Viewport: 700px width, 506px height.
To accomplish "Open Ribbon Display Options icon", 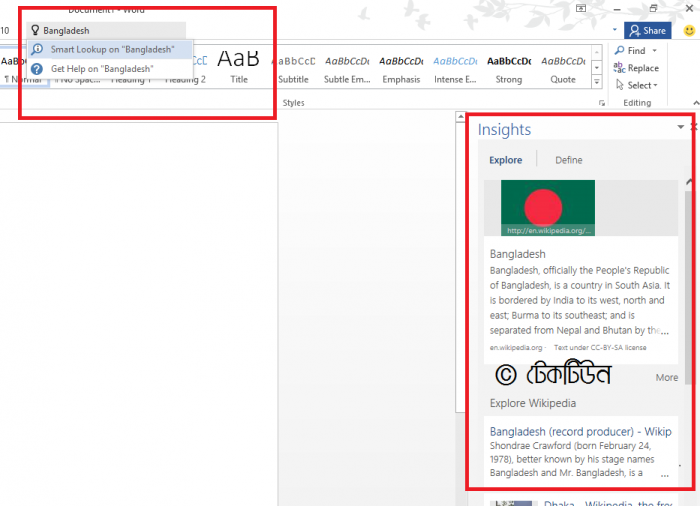I will 581,8.
